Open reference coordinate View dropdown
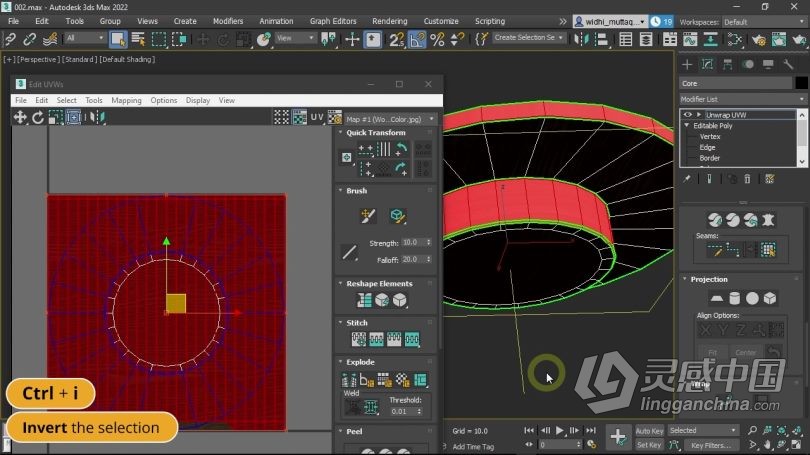The height and width of the screenshot is (455, 810). tap(295, 38)
